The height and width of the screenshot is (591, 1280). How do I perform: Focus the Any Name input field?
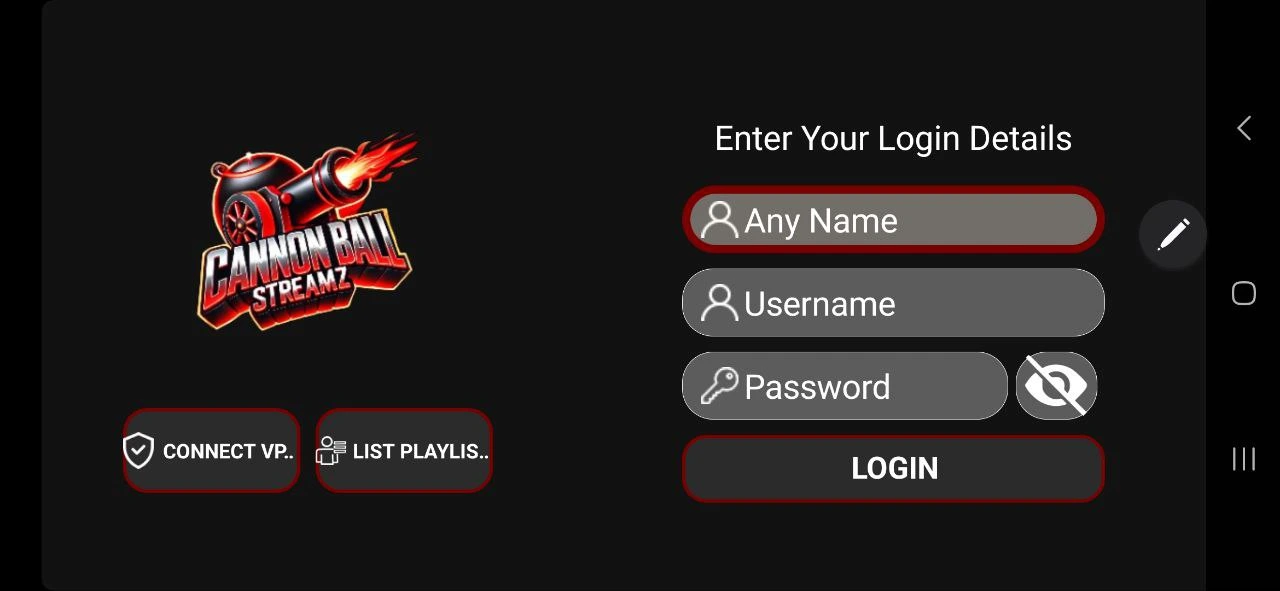pyautogui.click(x=893, y=220)
